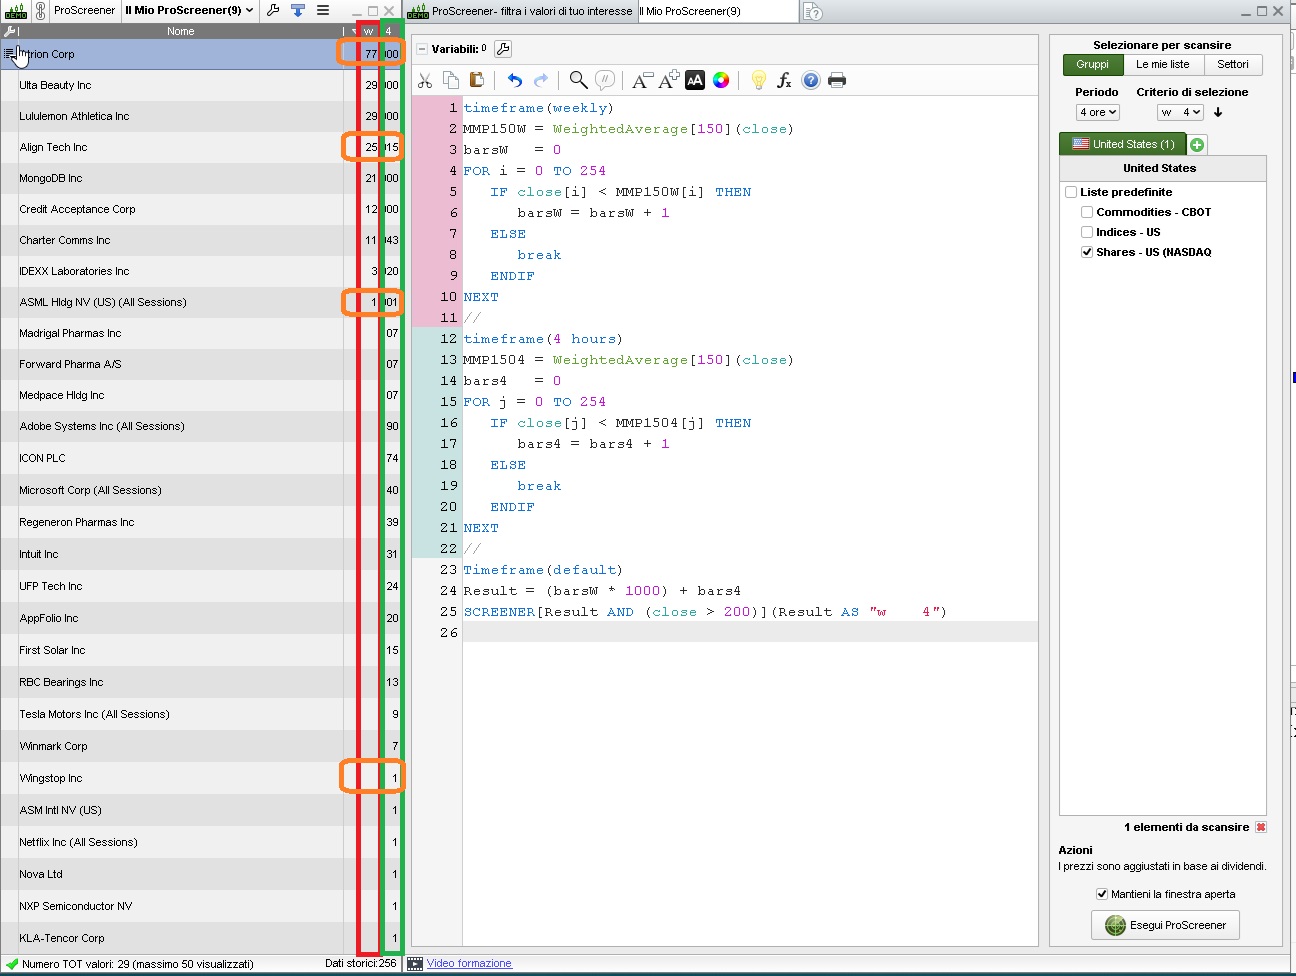Open the Video formazione link
Viewport: 1296px width, 976px height.
point(469,964)
